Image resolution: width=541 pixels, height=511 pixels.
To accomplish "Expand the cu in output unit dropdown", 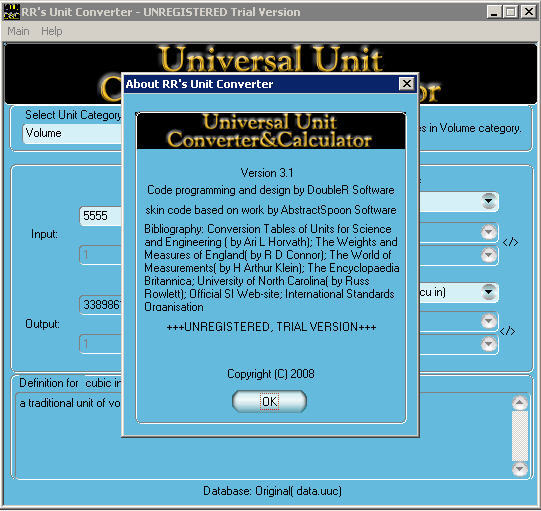I will coord(489,292).
